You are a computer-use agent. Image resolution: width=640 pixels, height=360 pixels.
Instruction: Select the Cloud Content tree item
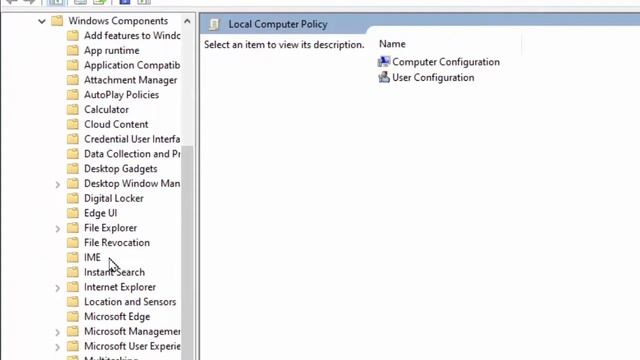coord(116,124)
